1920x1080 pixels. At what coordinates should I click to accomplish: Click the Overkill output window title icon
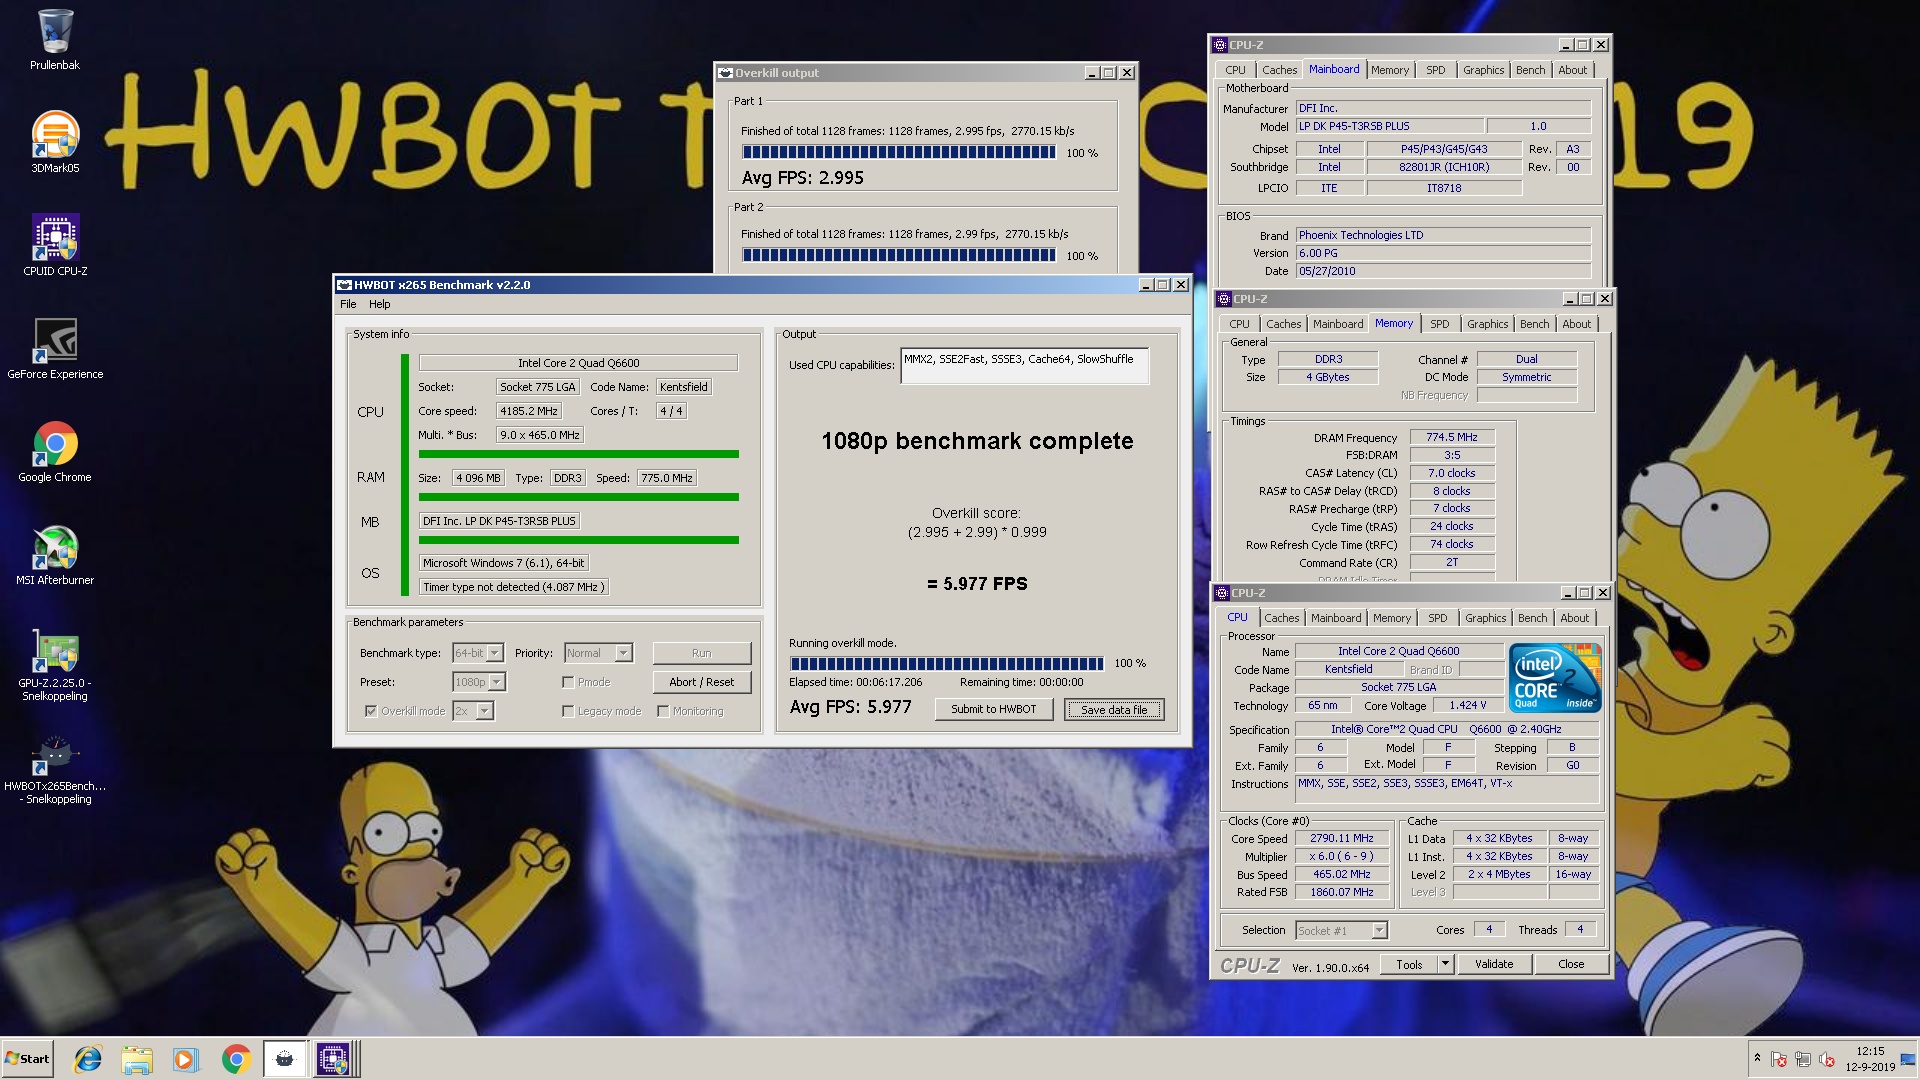tap(726, 73)
